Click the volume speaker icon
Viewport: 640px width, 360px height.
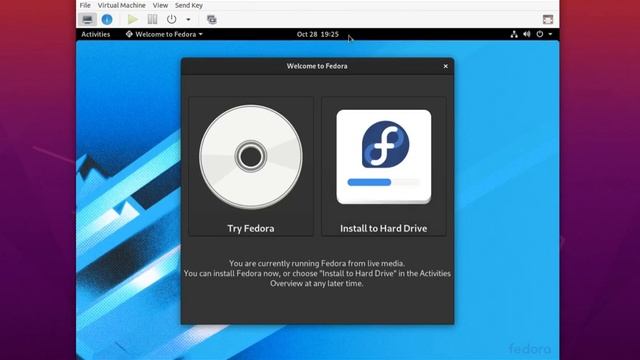pyautogui.click(x=527, y=34)
